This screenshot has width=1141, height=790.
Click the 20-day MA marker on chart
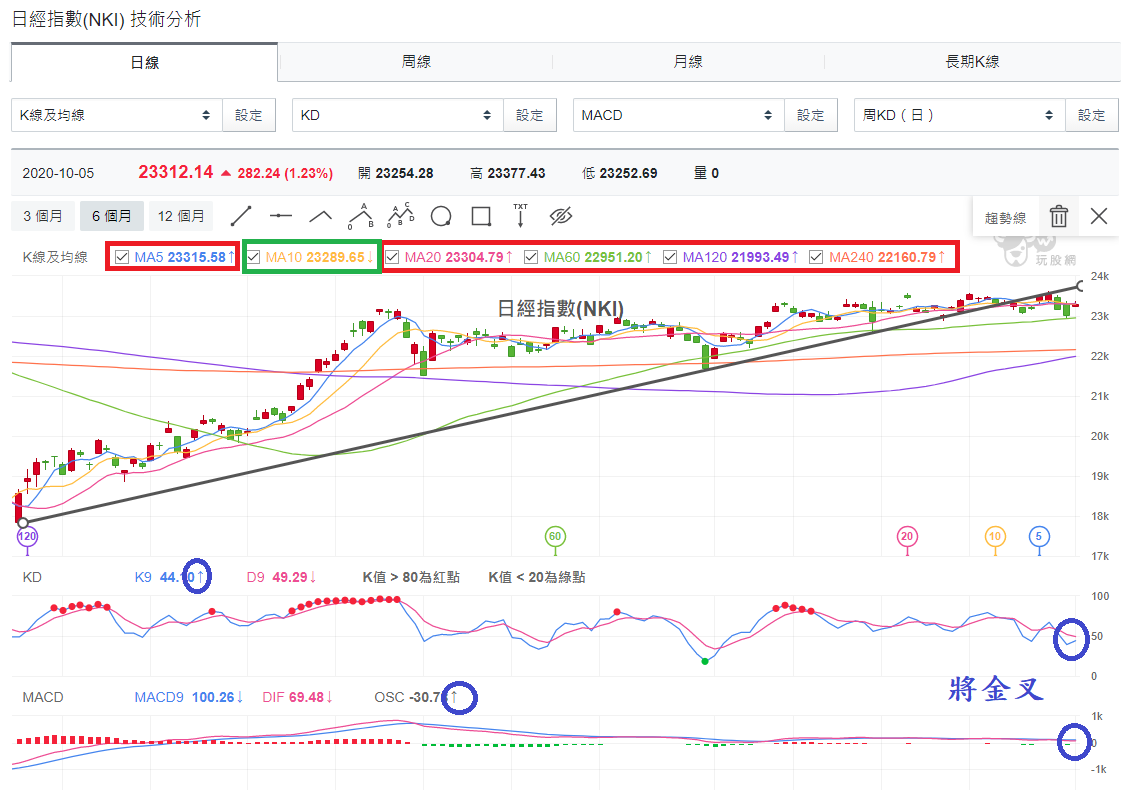point(907,537)
